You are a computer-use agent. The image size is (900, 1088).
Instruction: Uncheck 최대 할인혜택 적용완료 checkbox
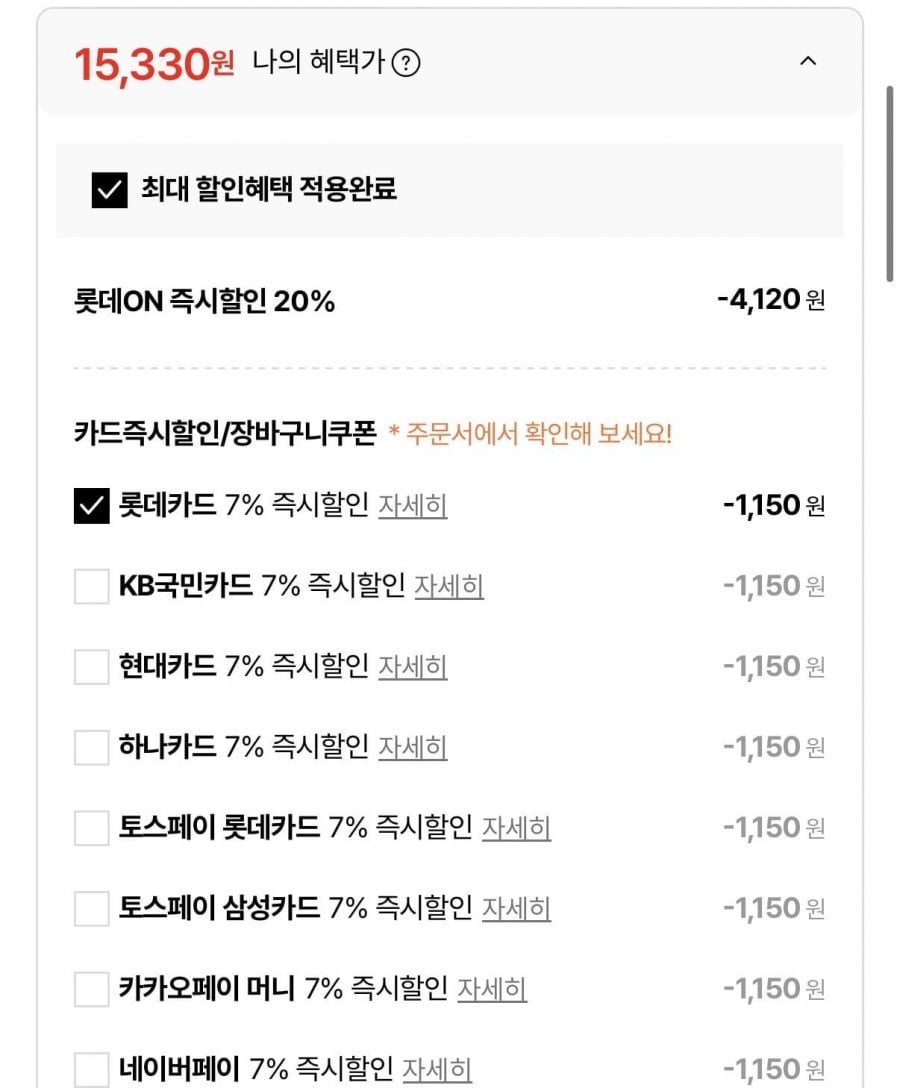109,190
